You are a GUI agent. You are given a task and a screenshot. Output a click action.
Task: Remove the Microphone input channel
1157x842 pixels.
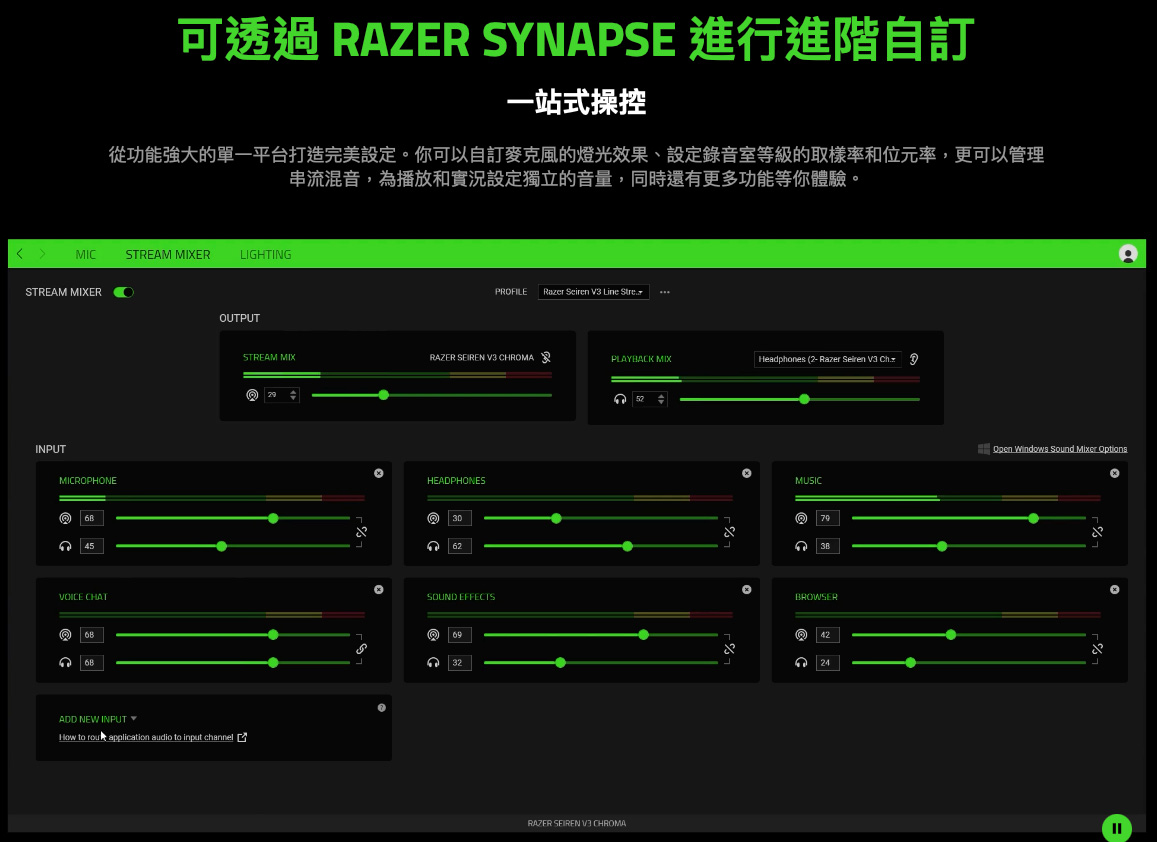(x=379, y=473)
